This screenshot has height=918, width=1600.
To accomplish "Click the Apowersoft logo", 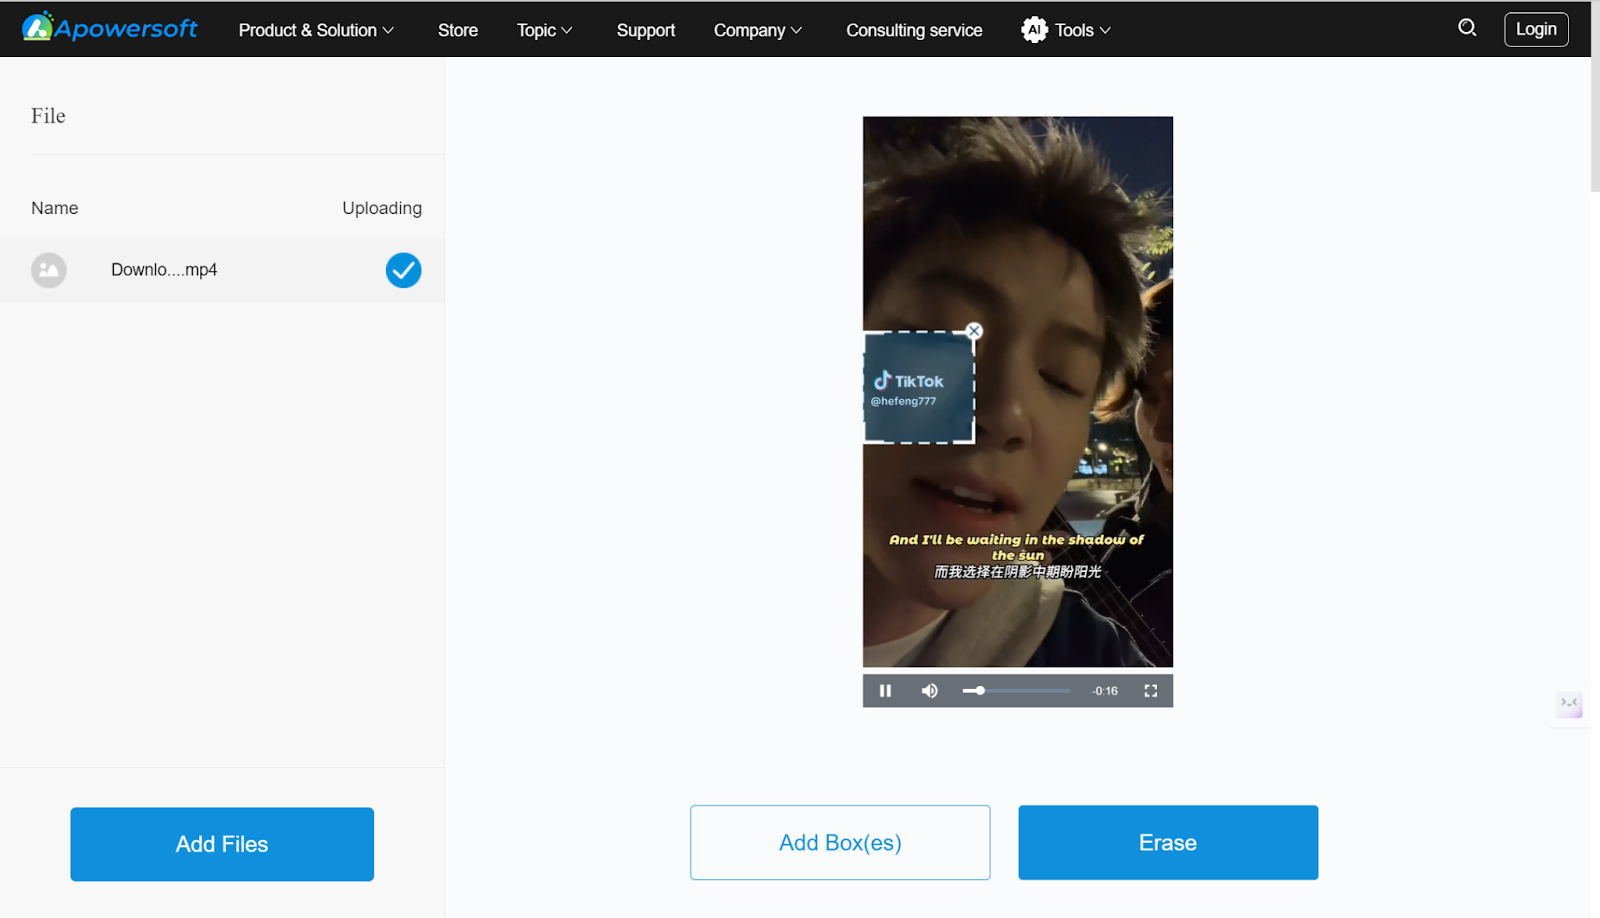I will pos(110,28).
